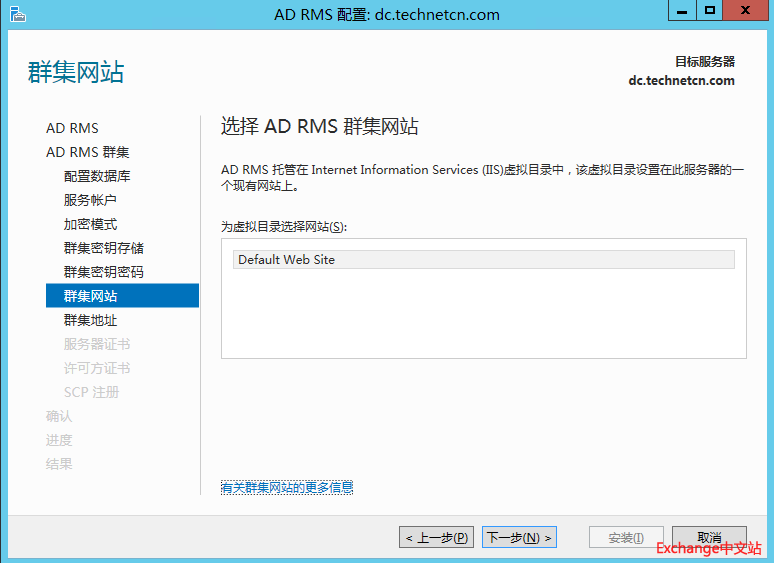Open link 有关群集网站的更多信息
The width and height of the screenshot is (774, 563).
(x=287, y=488)
